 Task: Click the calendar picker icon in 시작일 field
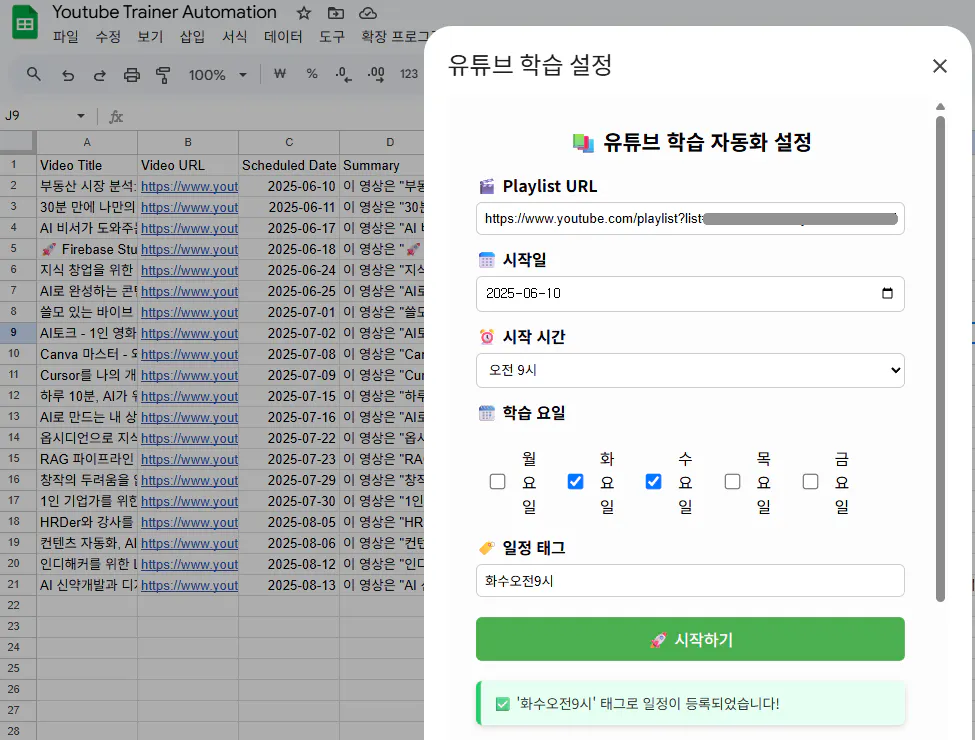point(887,293)
